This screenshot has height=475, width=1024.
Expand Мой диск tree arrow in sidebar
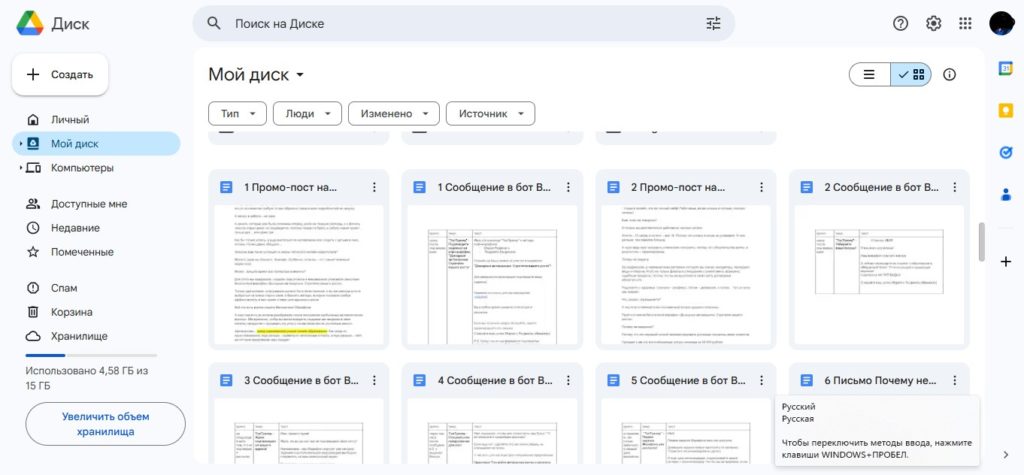(x=20, y=144)
